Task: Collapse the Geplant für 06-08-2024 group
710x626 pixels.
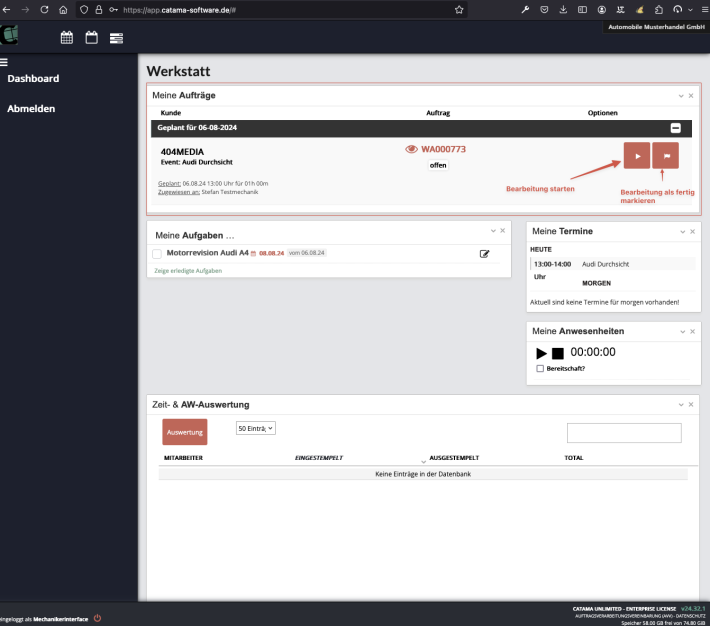Action: click(x=676, y=128)
